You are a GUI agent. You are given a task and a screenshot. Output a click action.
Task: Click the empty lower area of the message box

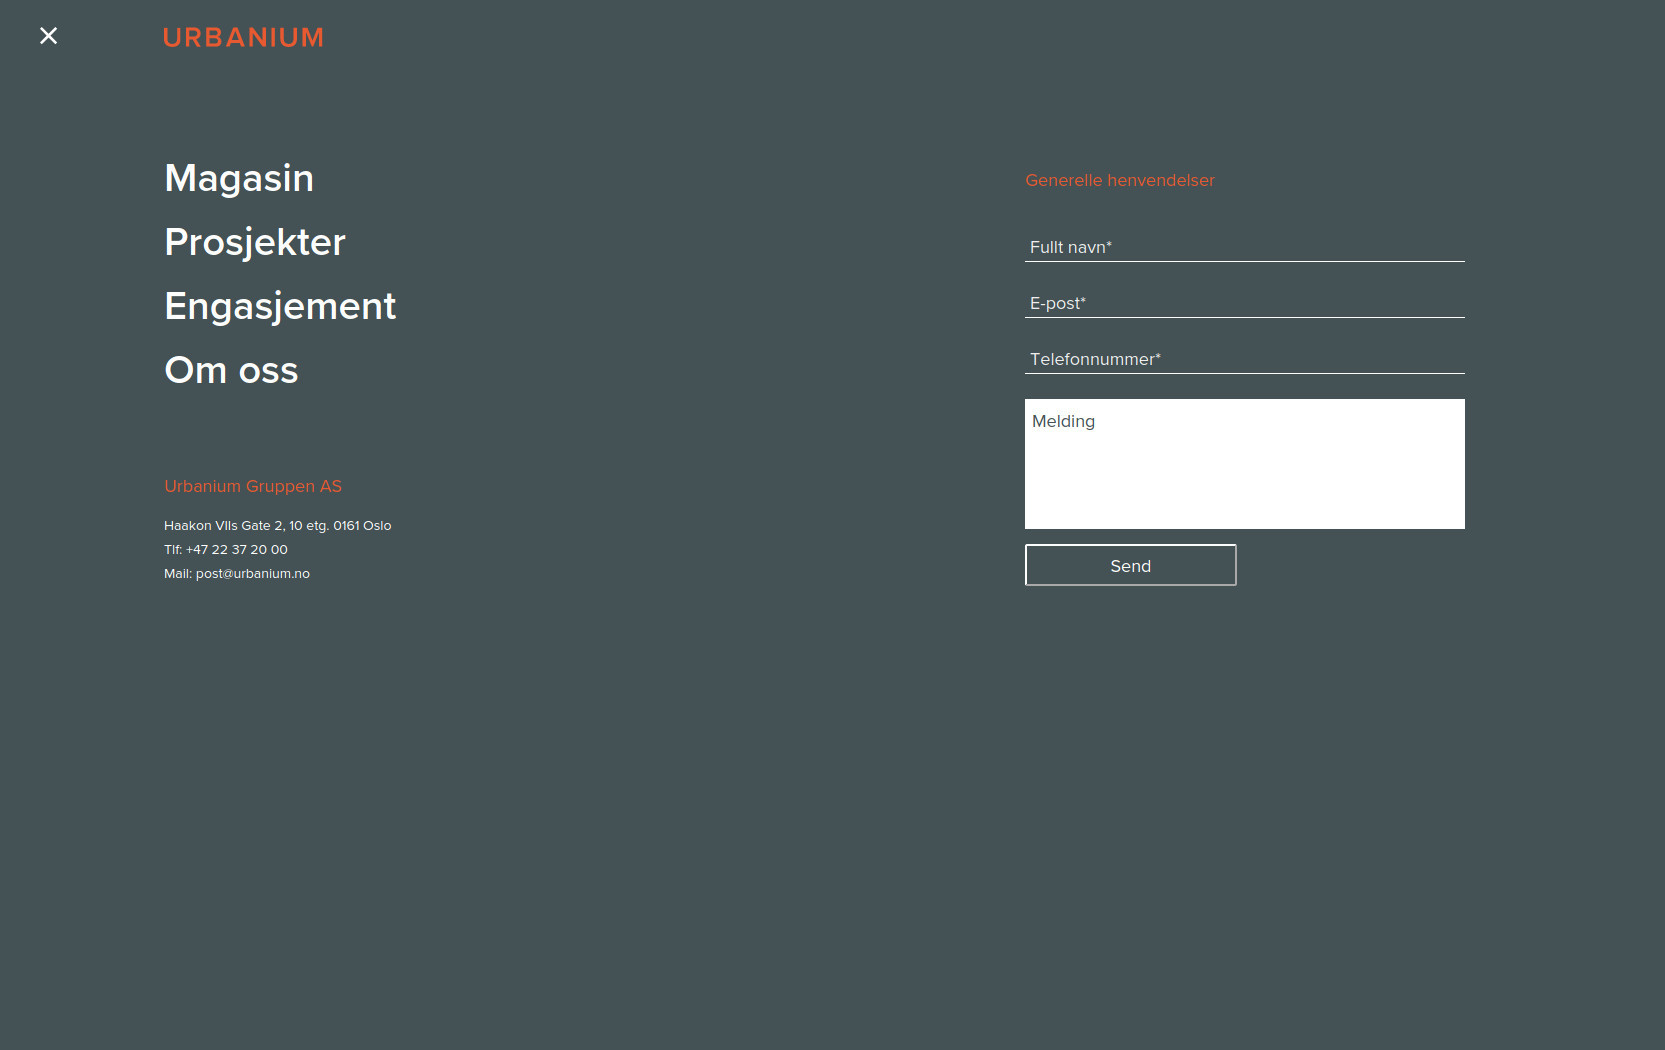(x=1244, y=490)
